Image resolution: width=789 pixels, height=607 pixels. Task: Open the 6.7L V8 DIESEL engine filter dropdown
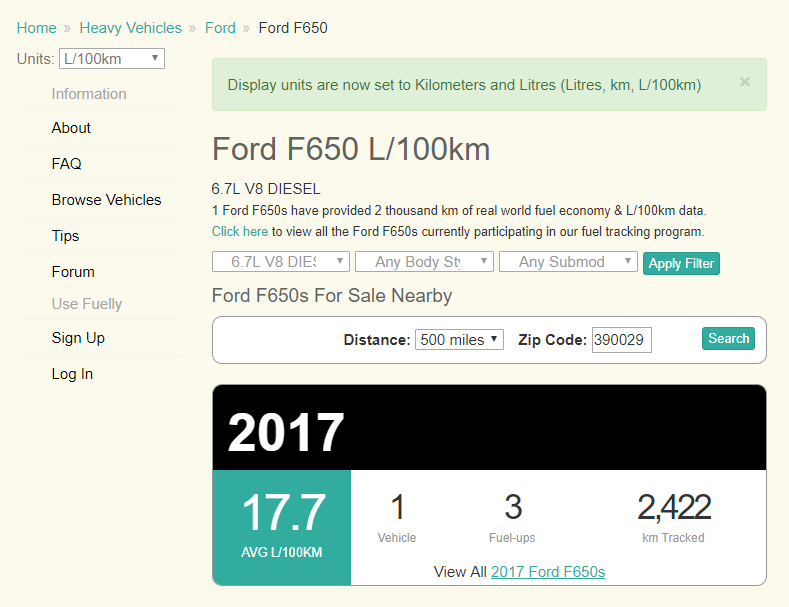pyautogui.click(x=281, y=262)
